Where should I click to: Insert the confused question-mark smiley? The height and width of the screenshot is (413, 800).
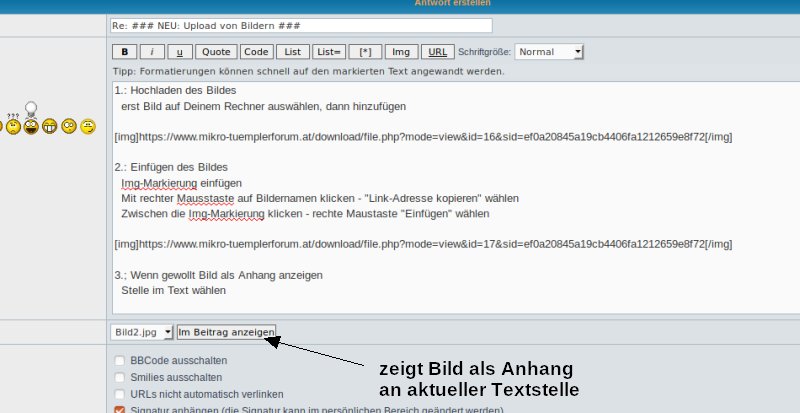pos(12,125)
